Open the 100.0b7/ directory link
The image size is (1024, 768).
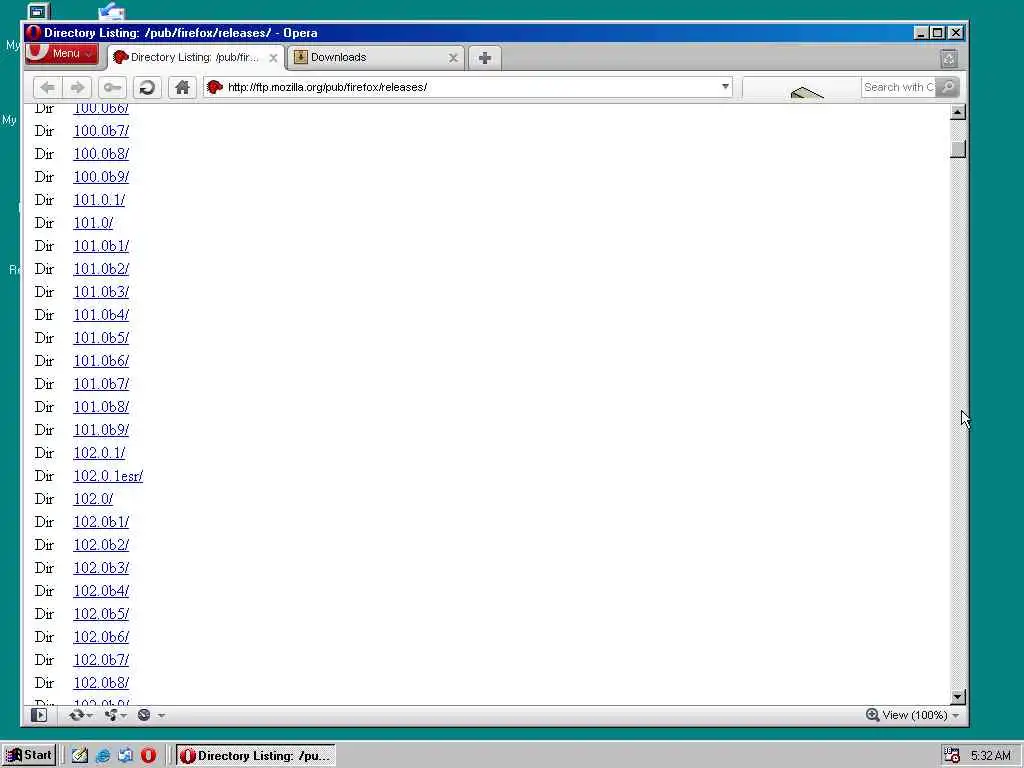pos(101,131)
